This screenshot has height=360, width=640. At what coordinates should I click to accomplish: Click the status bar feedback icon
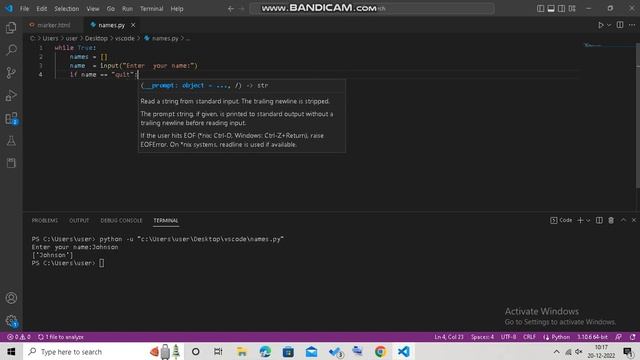click(618, 337)
